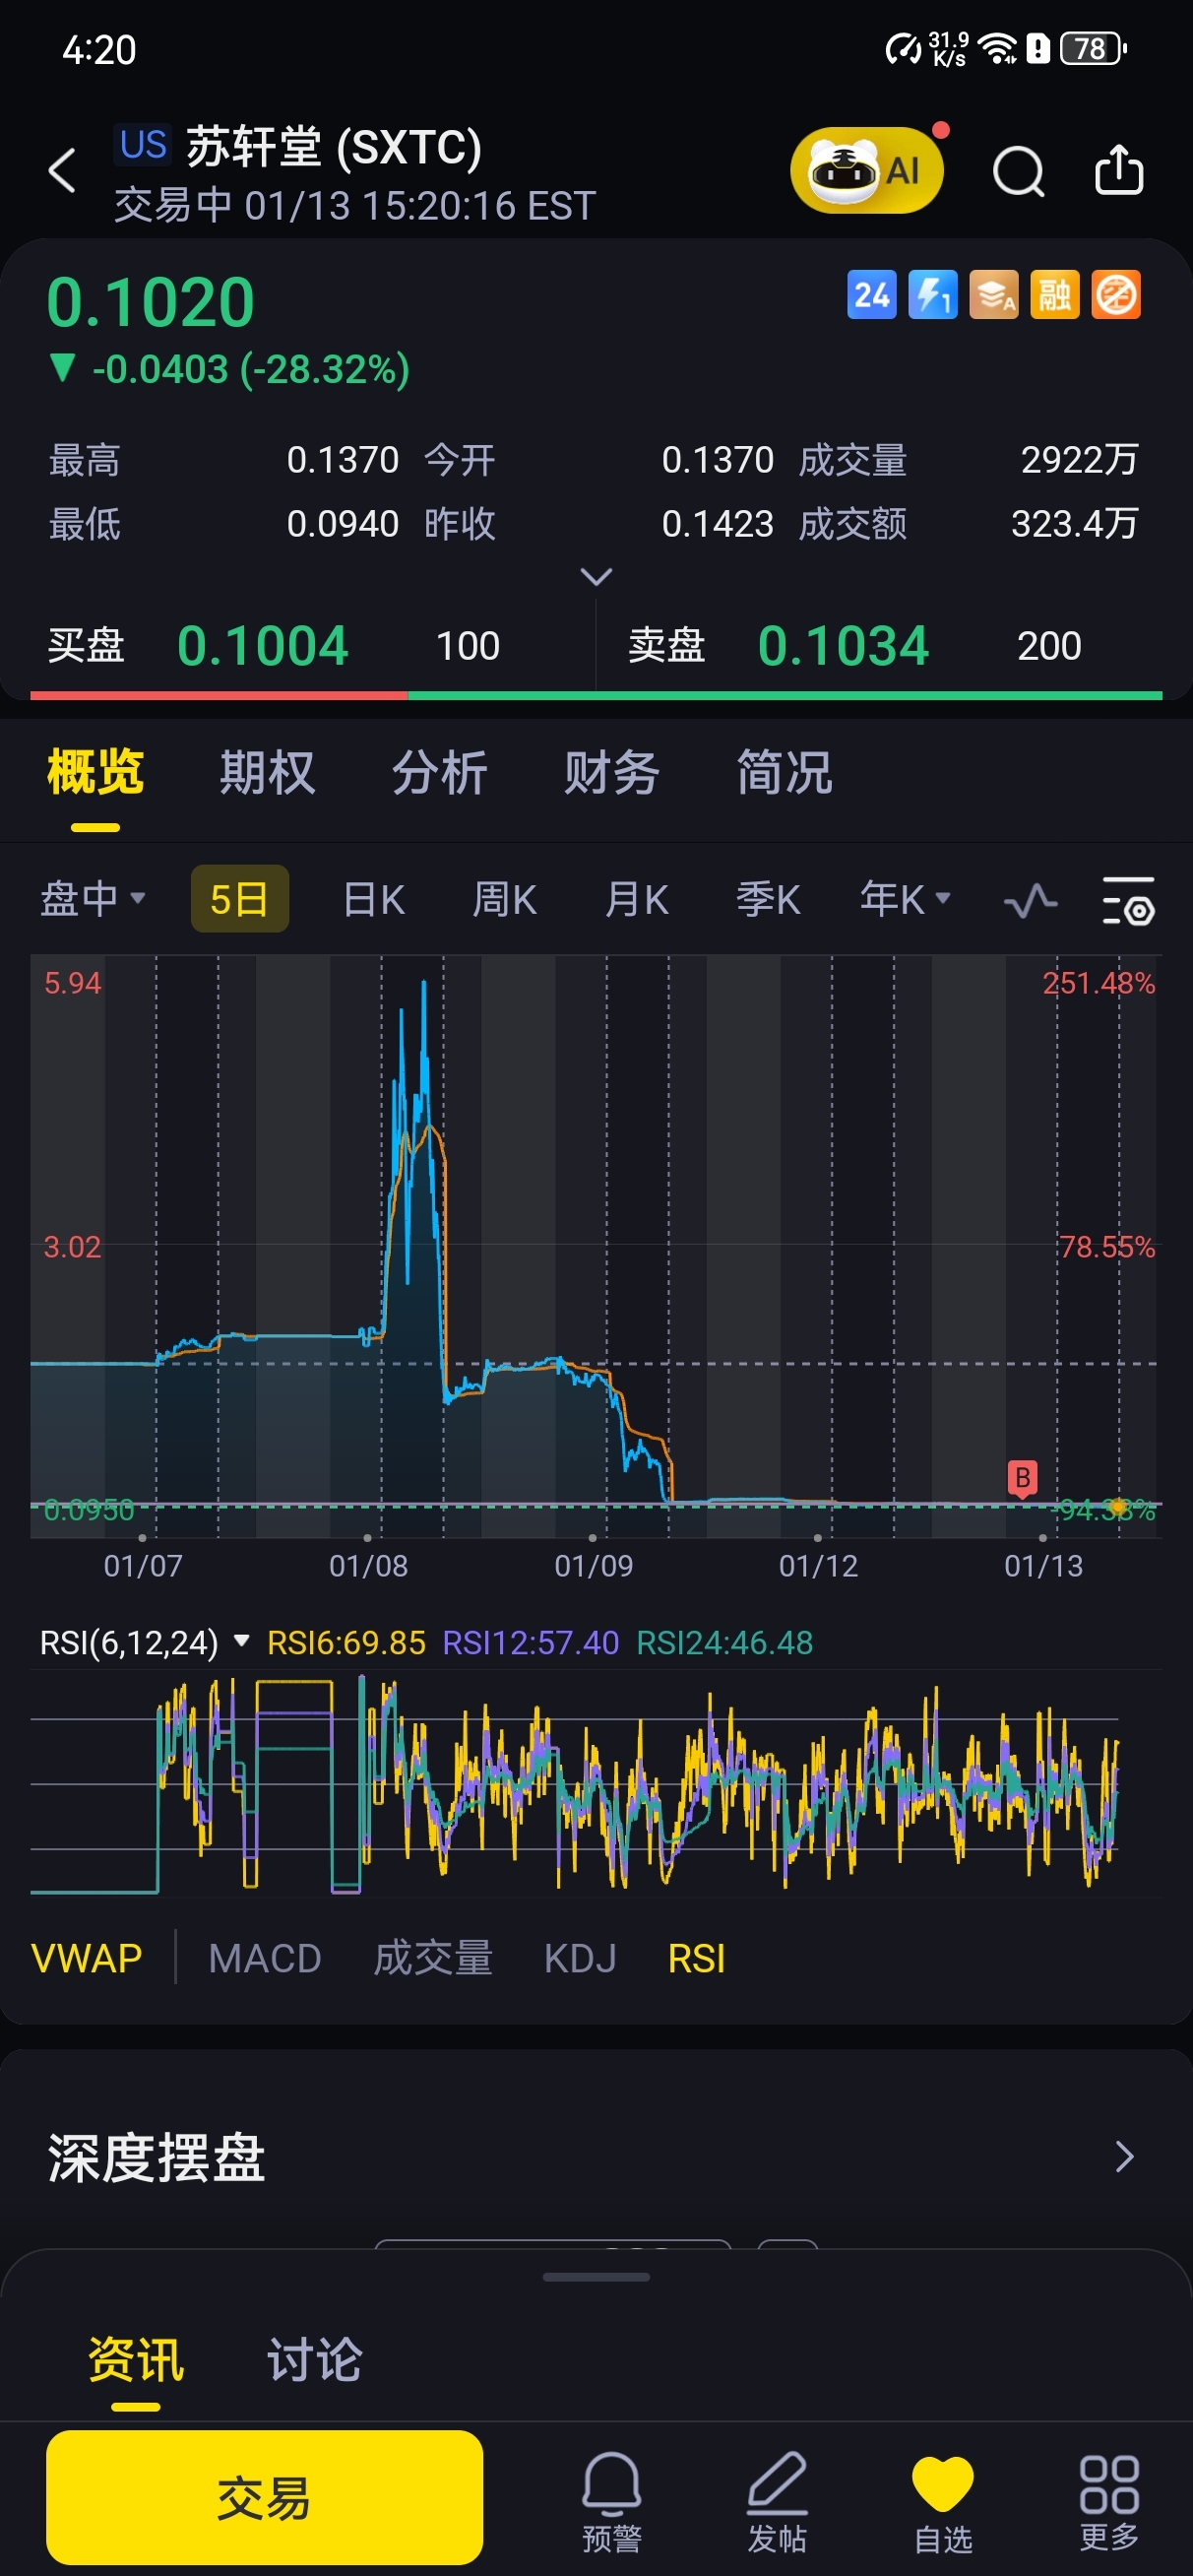
Task: Select the 季K chart period
Action: pos(767,899)
